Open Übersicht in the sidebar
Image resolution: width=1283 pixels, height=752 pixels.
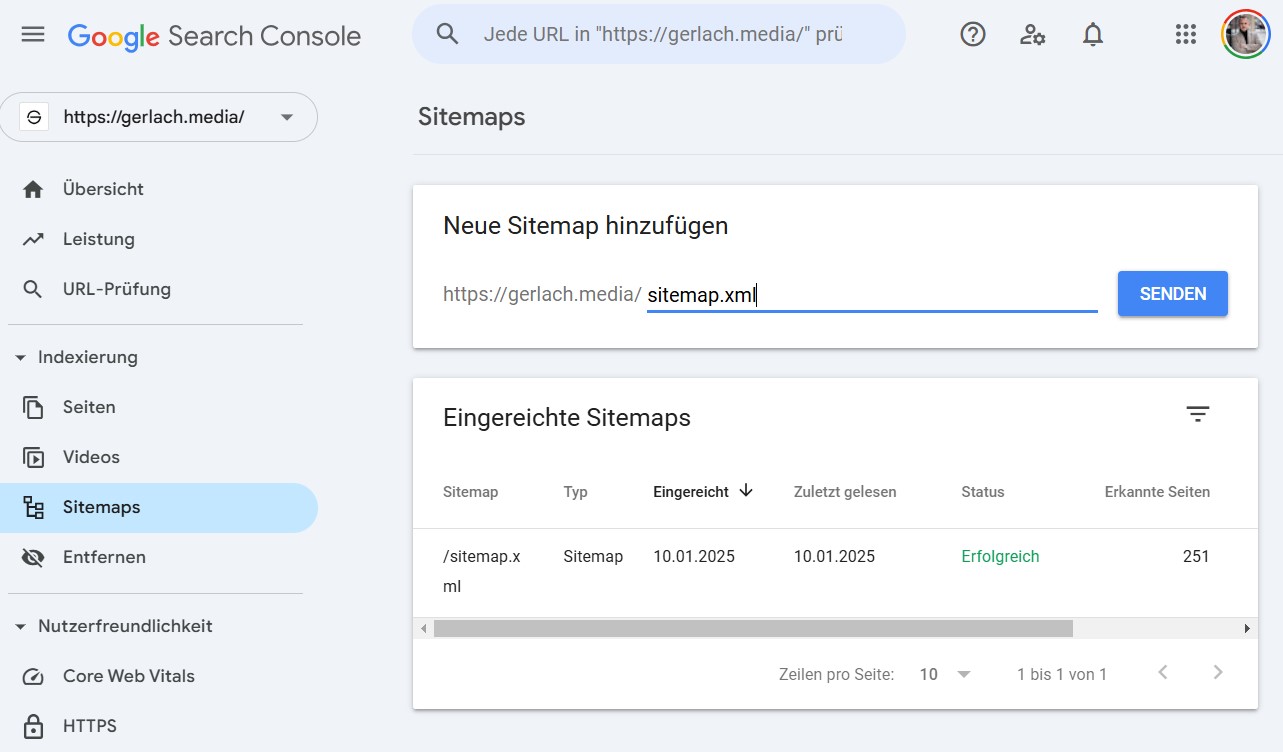click(x=103, y=189)
